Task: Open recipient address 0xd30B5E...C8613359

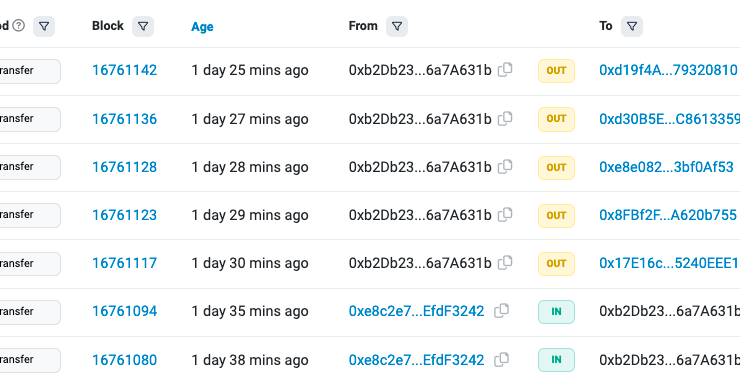Action: (x=669, y=119)
